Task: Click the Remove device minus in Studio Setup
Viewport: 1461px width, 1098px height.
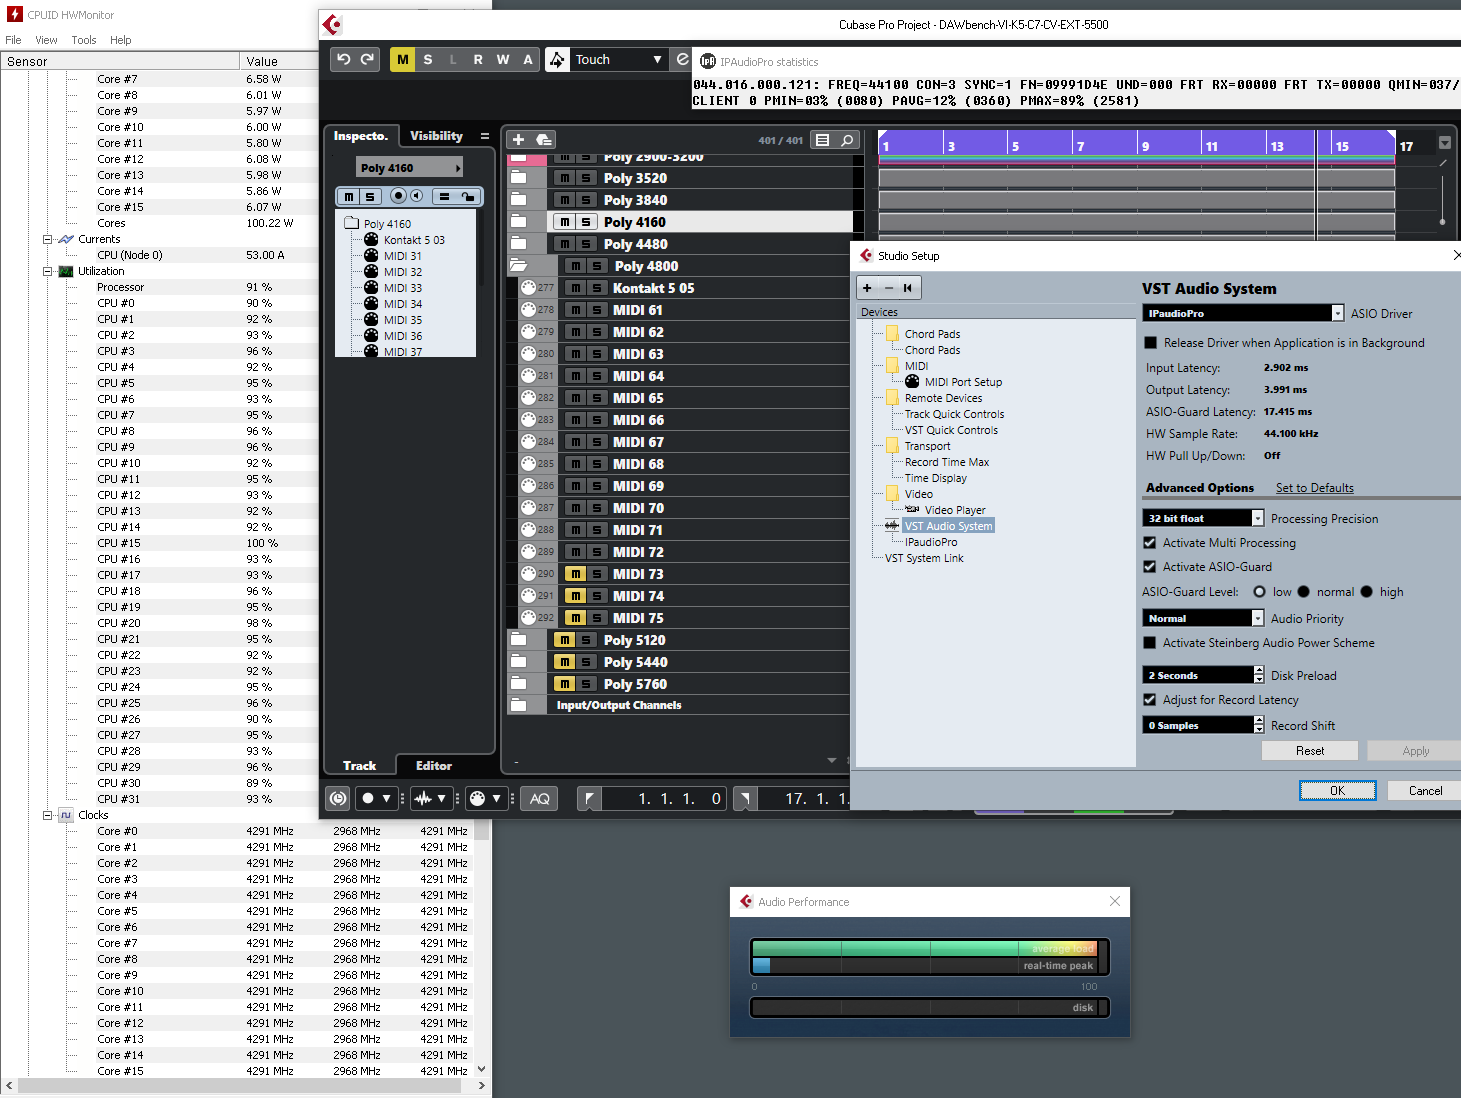Action: pyautogui.click(x=888, y=288)
